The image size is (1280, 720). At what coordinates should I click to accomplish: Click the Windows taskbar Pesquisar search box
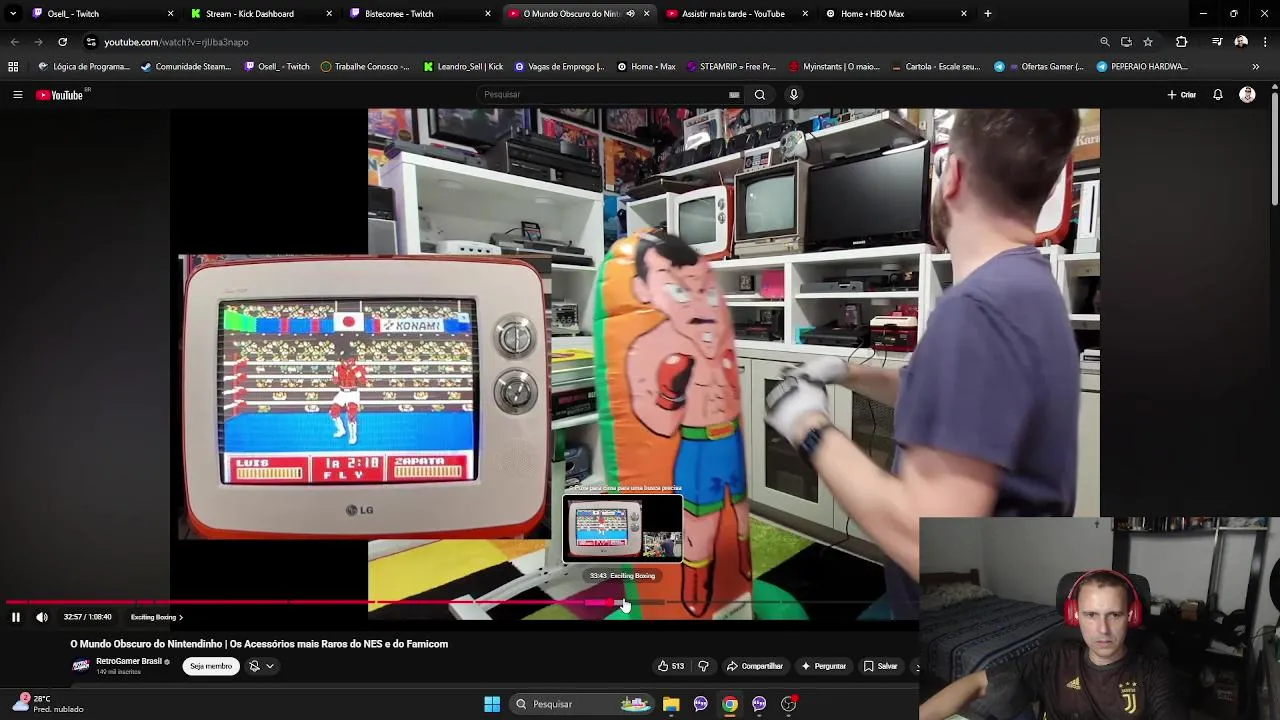pyautogui.click(x=584, y=704)
